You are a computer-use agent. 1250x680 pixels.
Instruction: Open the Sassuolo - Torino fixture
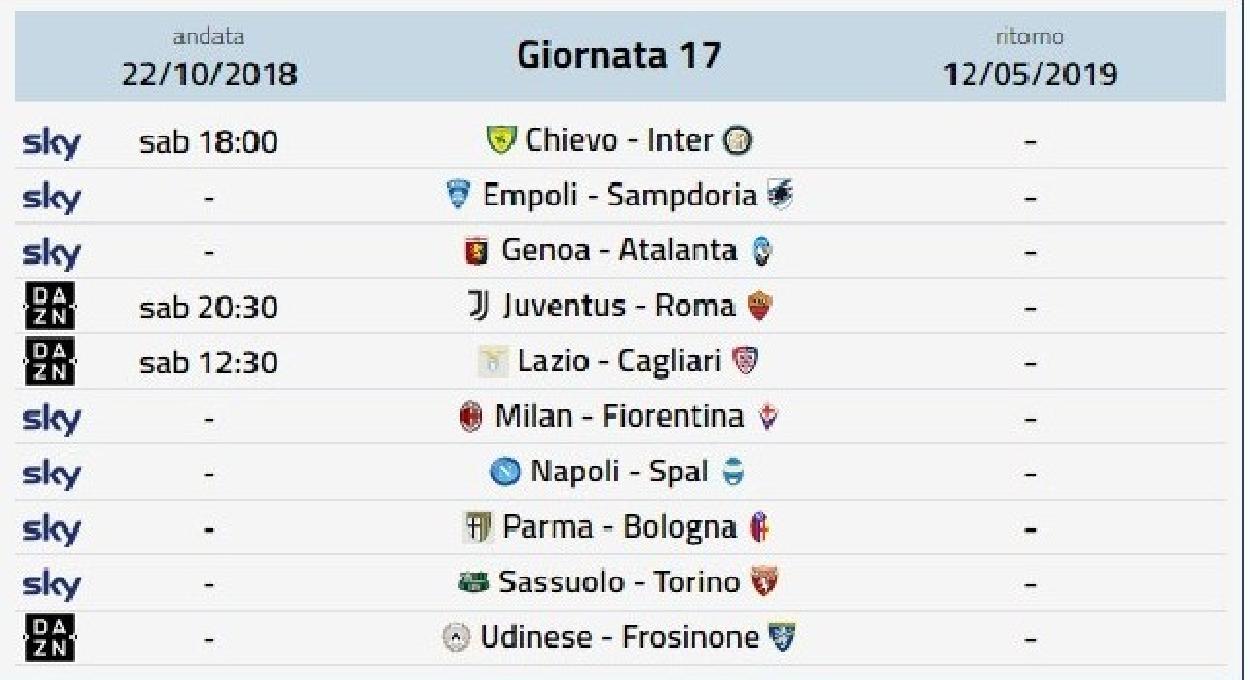pos(619,582)
